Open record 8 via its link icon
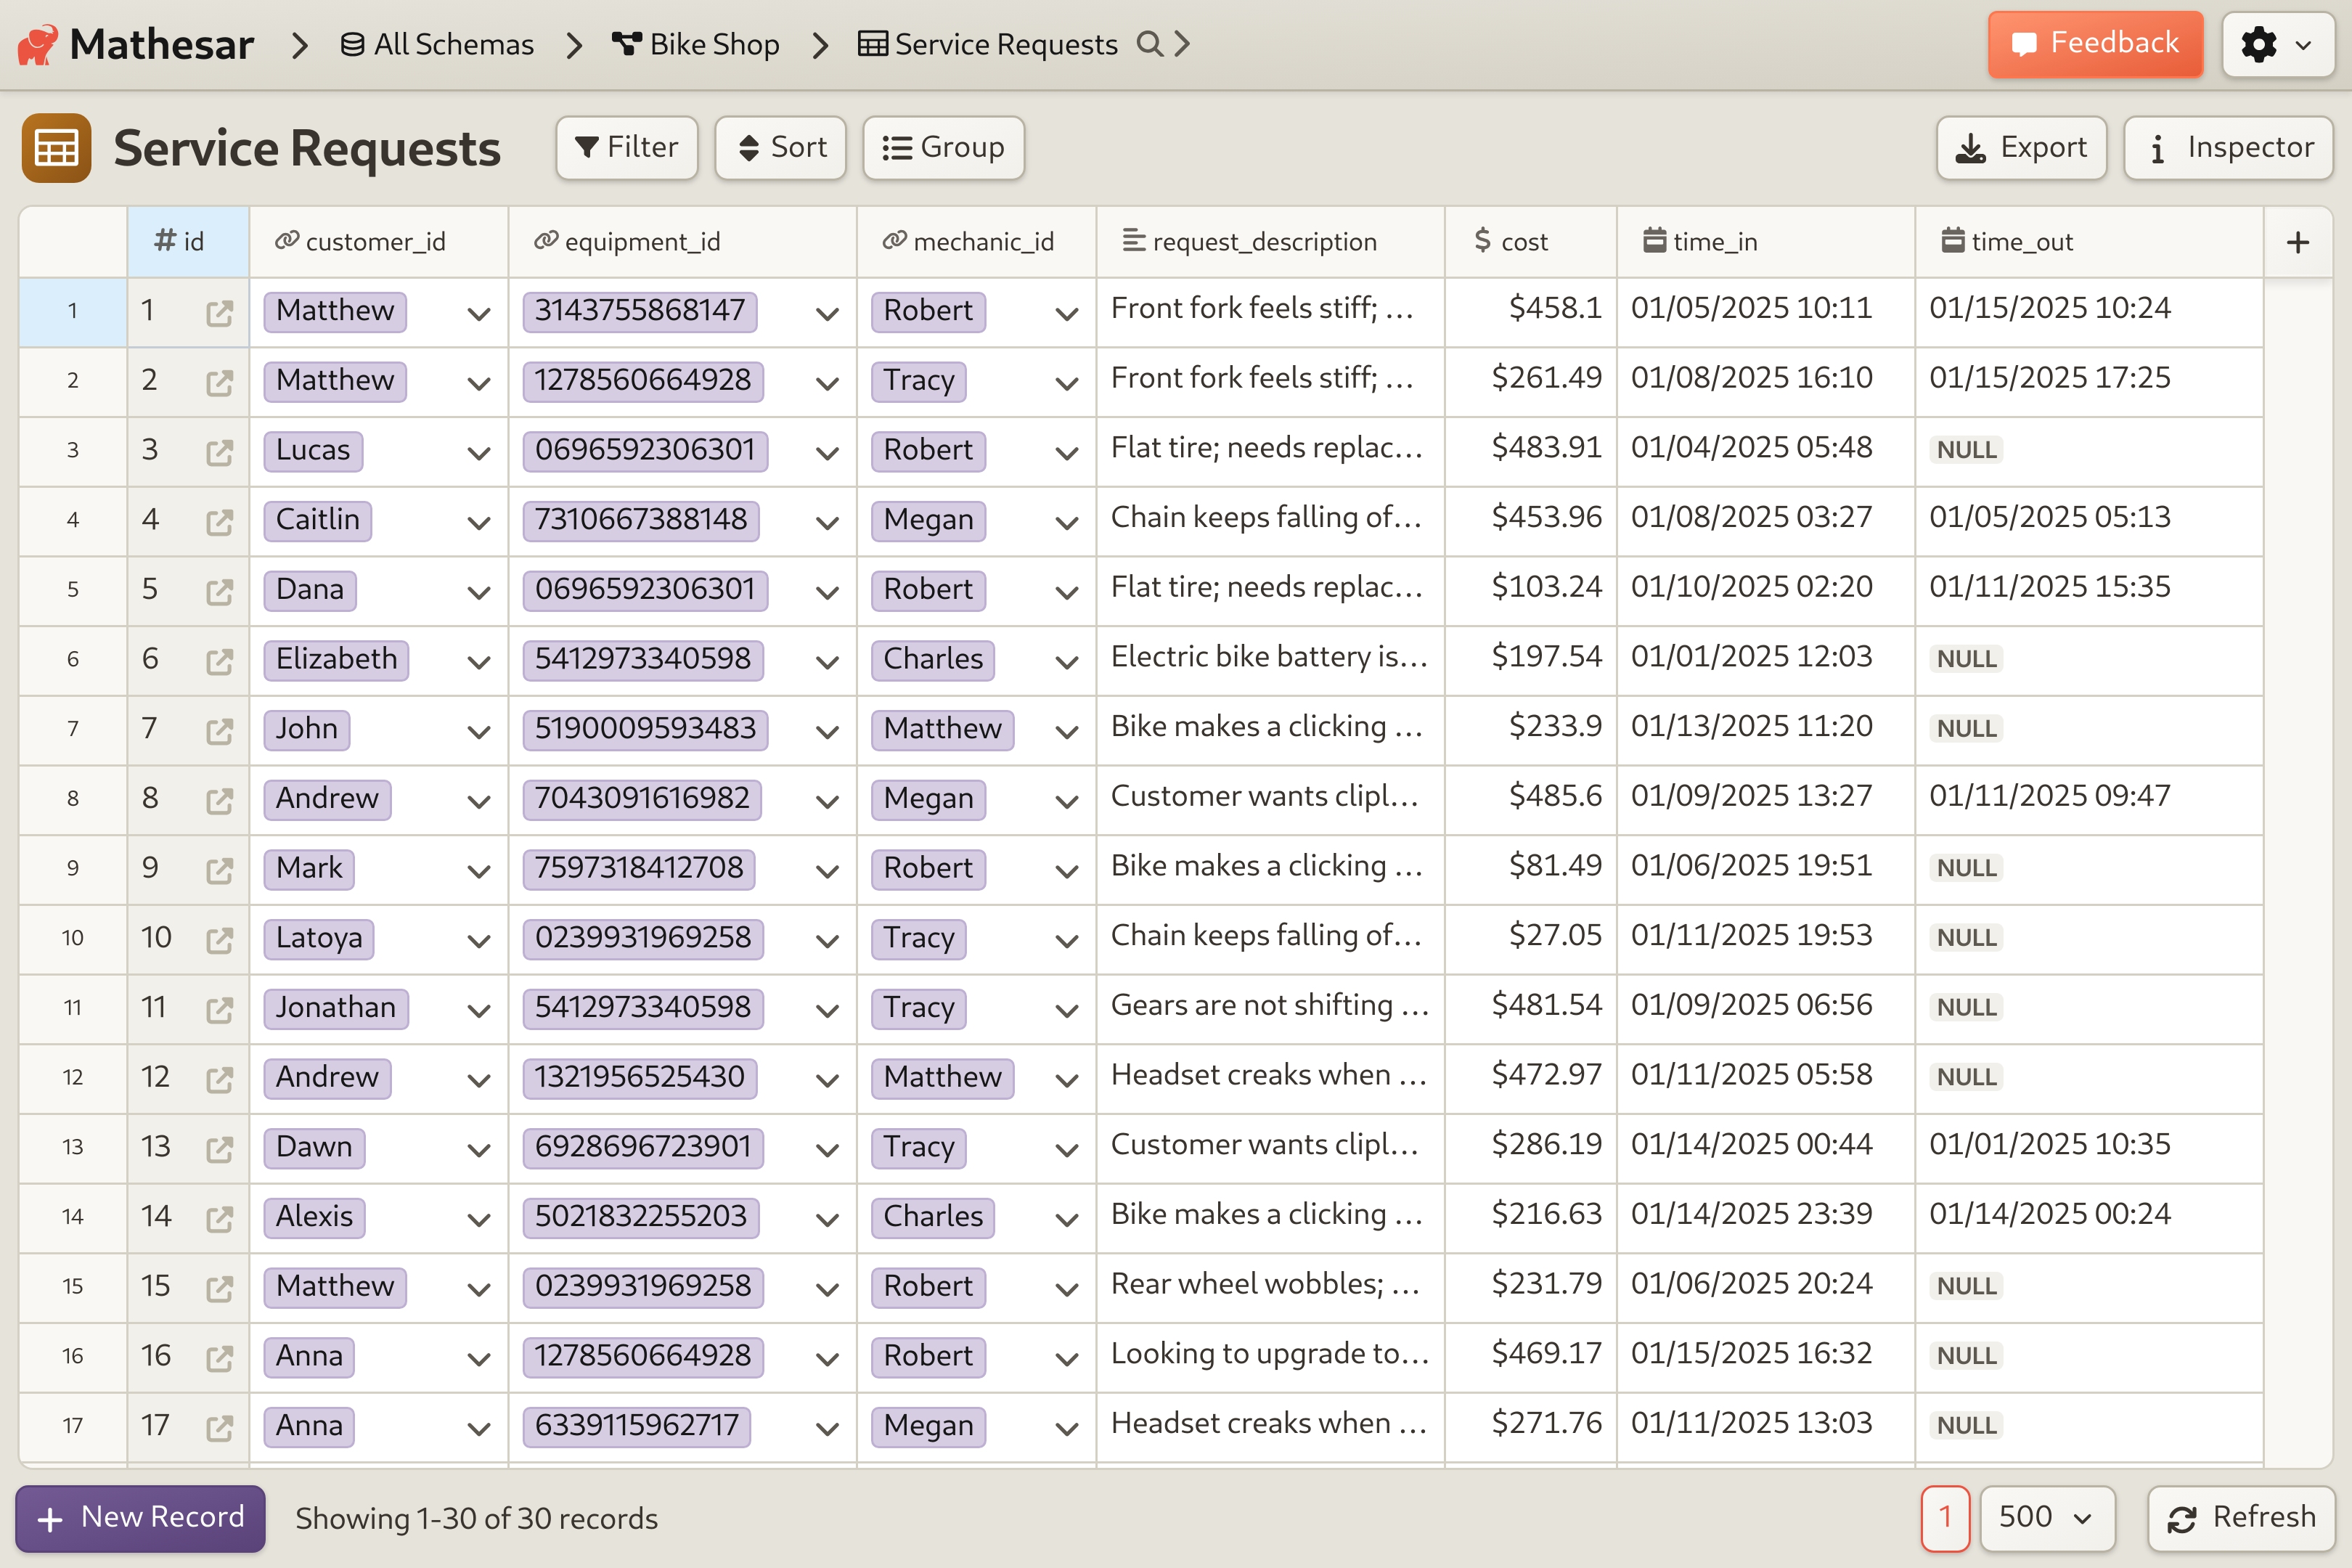The height and width of the screenshot is (1568, 2352). click(x=219, y=801)
